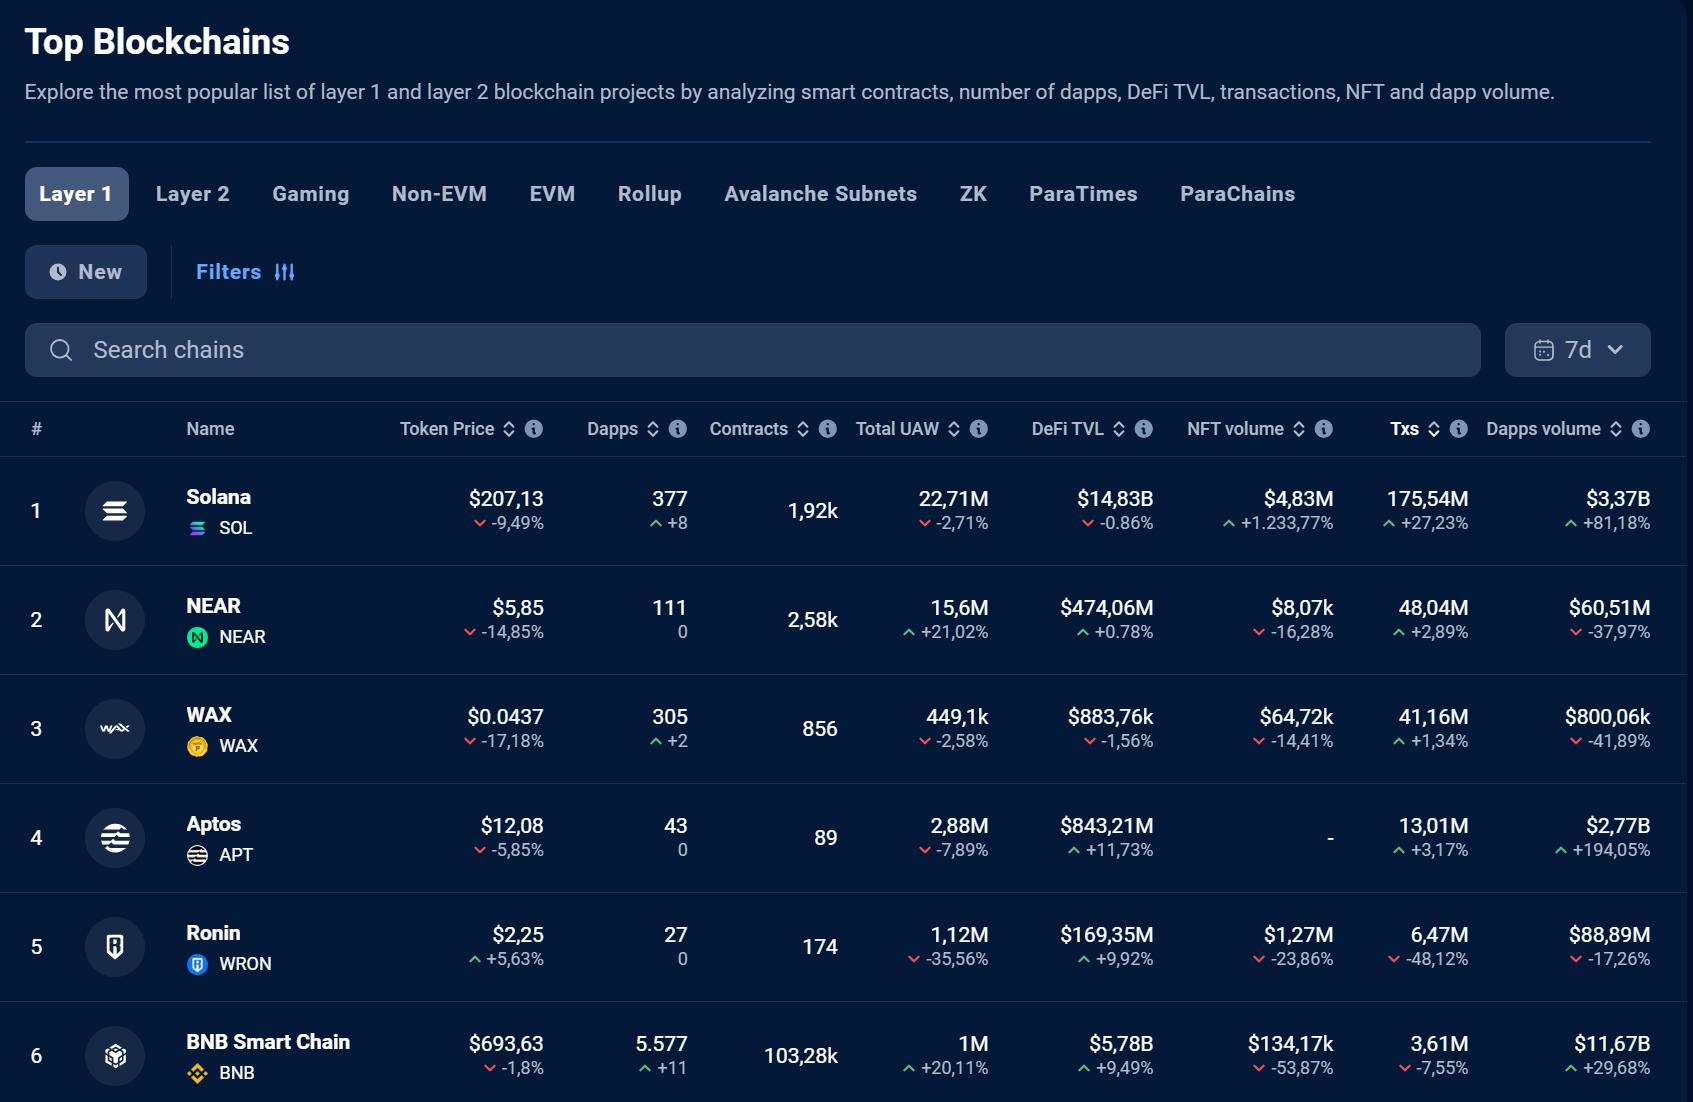The image size is (1693, 1102).
Task: Sort by NFT volume arrows
Action: pyautogui.click(x=1299, y=429)
